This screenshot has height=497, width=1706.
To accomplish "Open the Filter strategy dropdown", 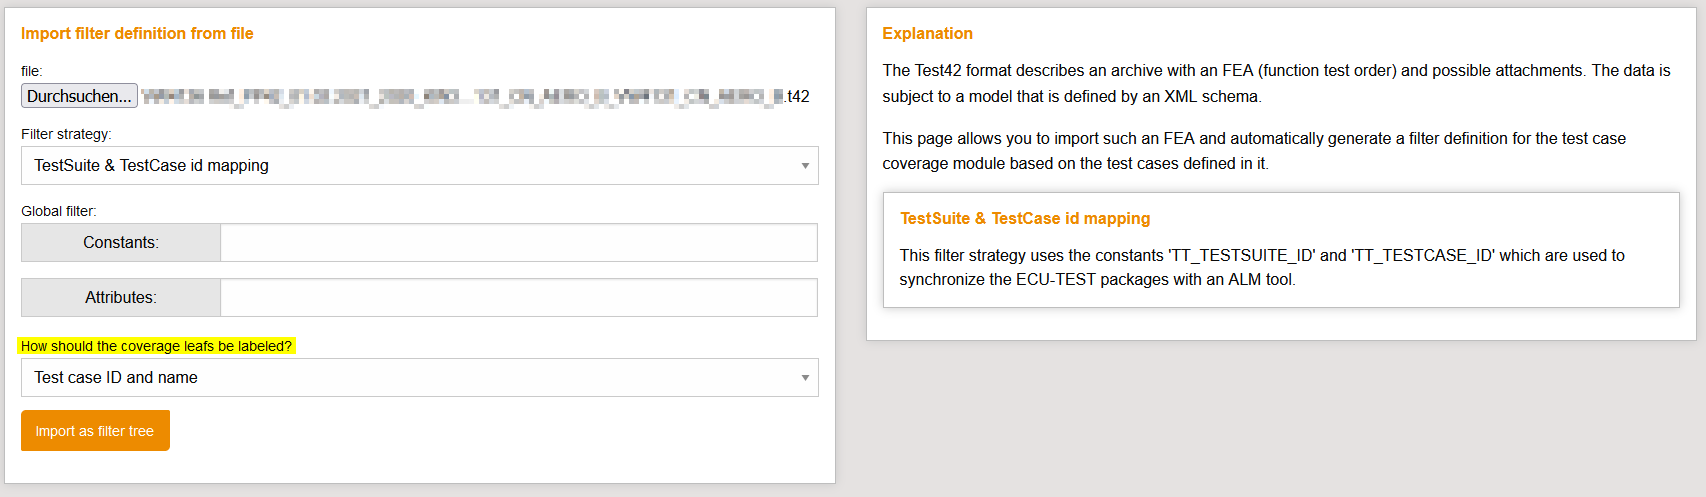I will [419, 166].
